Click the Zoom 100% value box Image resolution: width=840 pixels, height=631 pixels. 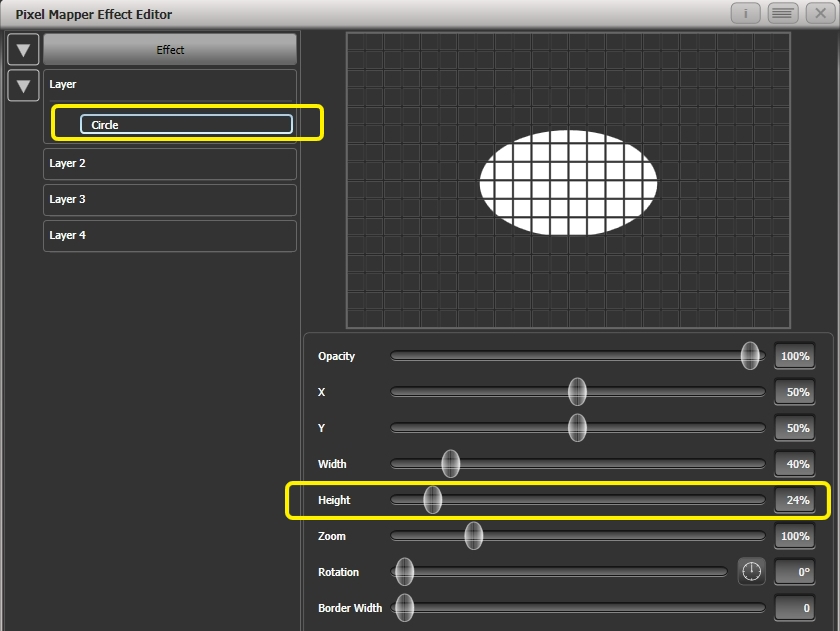click(x=793, y=536)
